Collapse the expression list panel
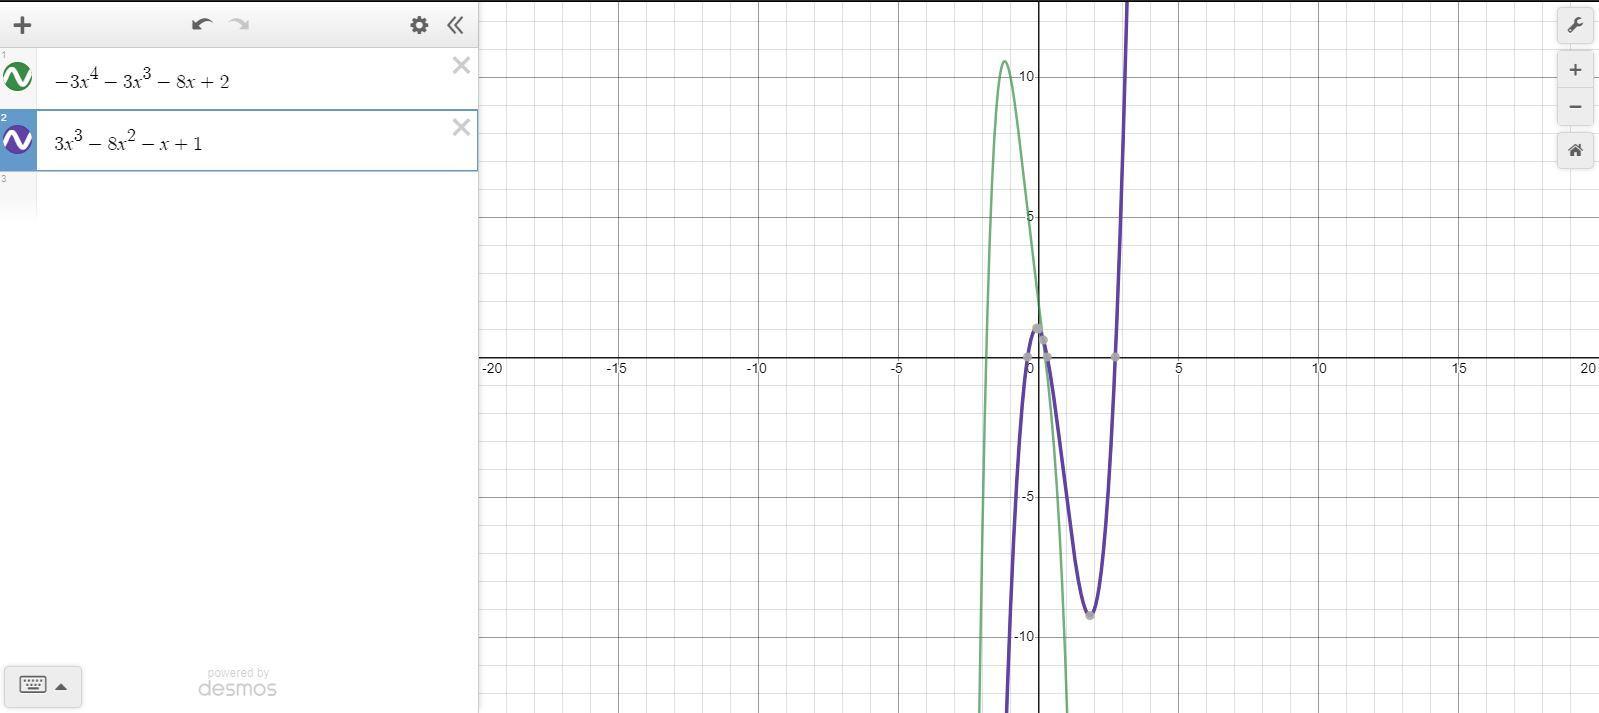Screen dimensions: 1599x713 455,25
